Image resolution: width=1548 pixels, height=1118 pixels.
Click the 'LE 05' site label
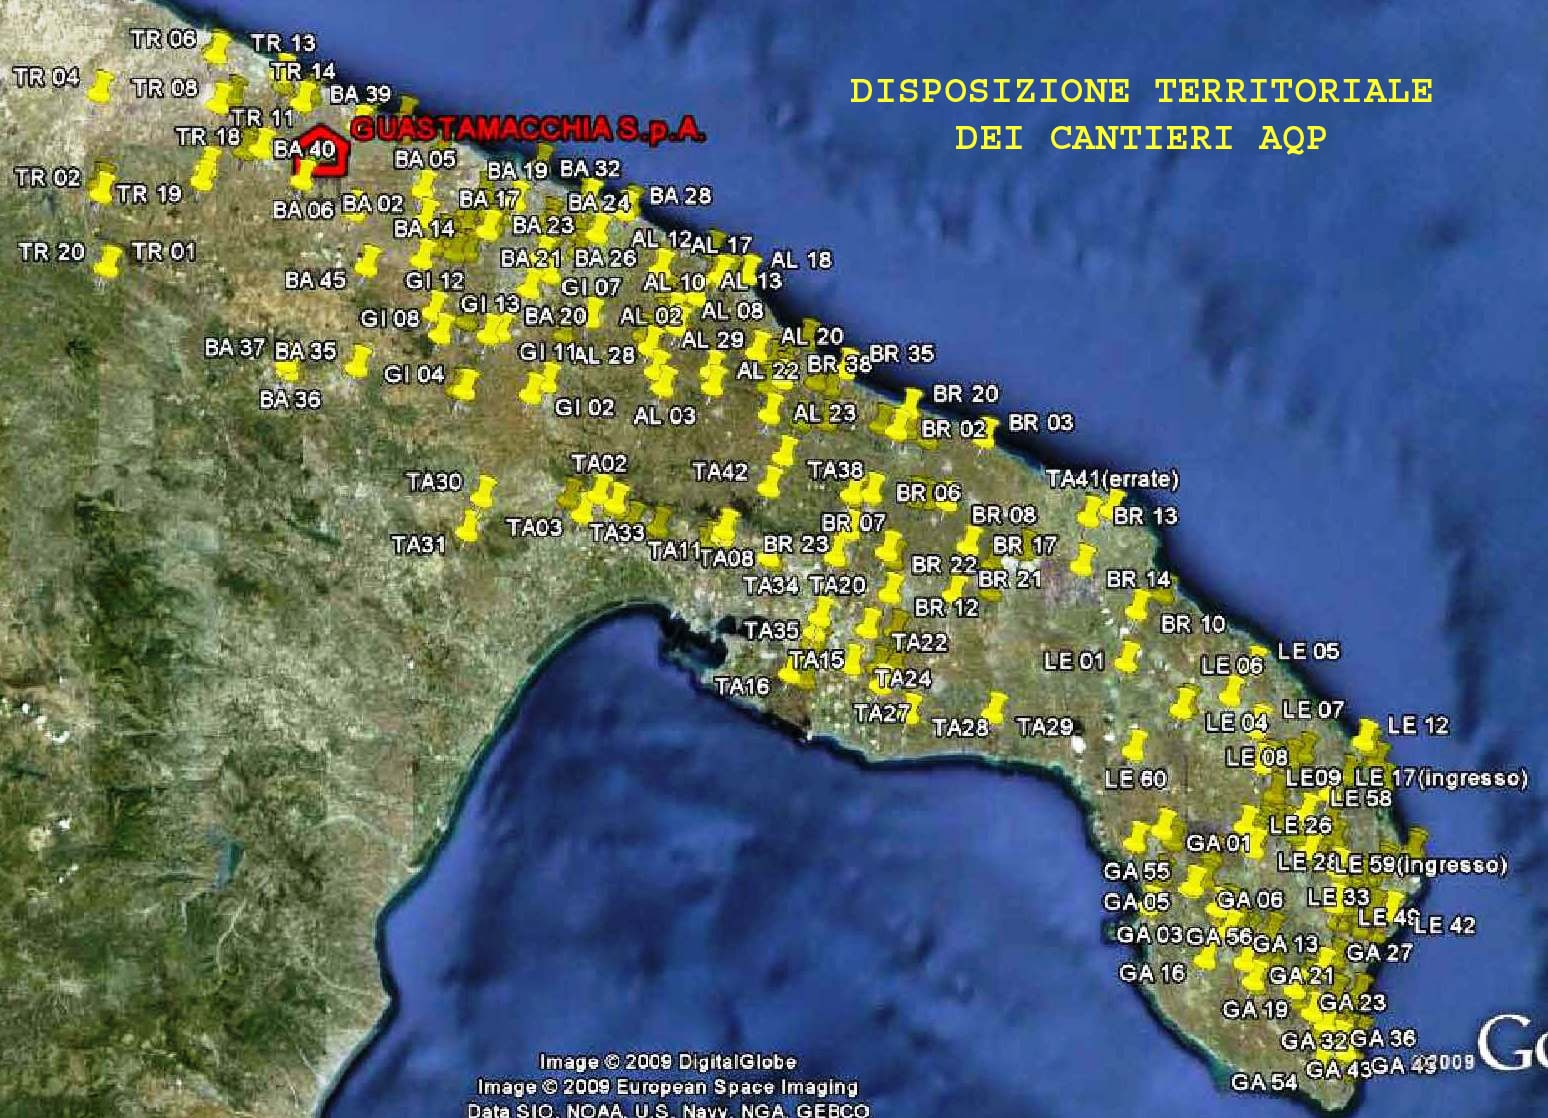click(1308, 651)
